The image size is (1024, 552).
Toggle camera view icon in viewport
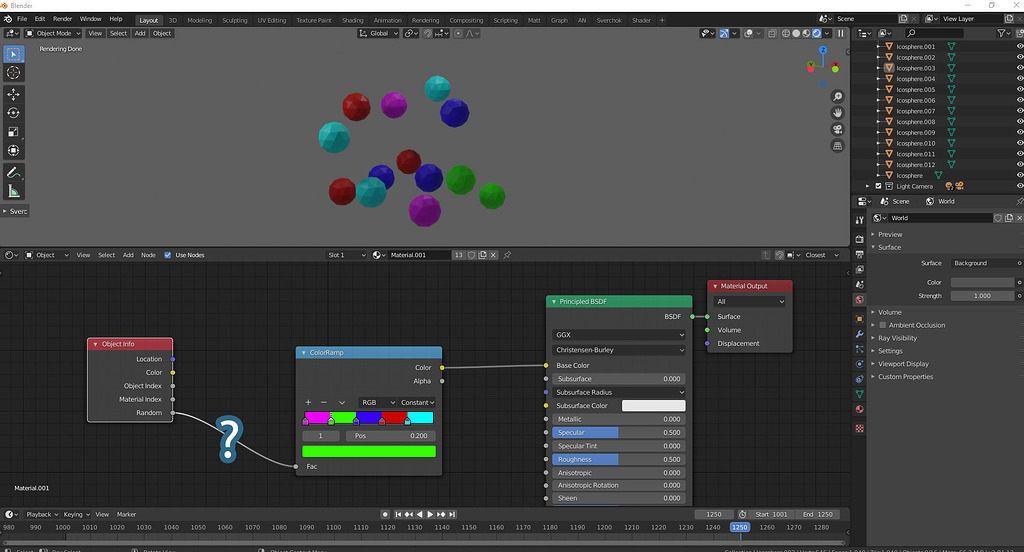(837, 129)
